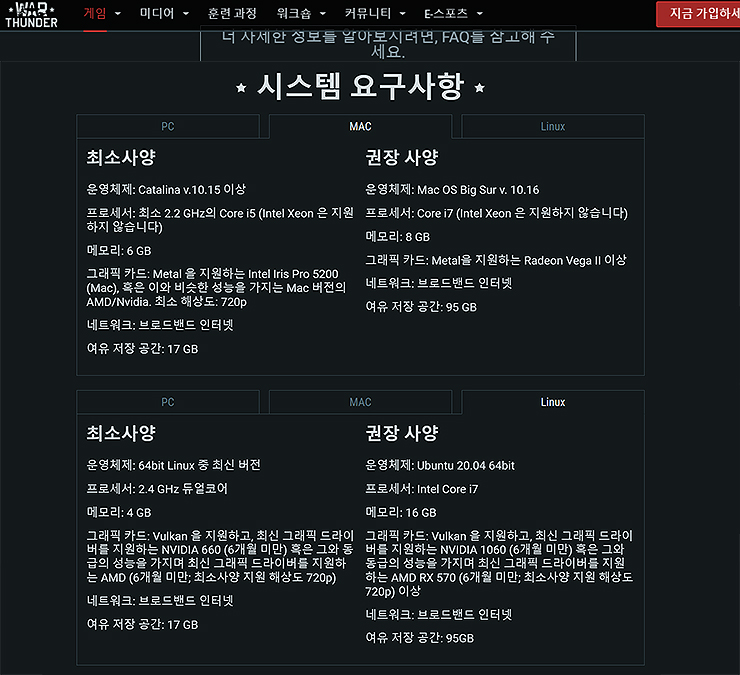Click the War Thunder logo
Viewport: 740px width, 675px height.
[31, 15]
